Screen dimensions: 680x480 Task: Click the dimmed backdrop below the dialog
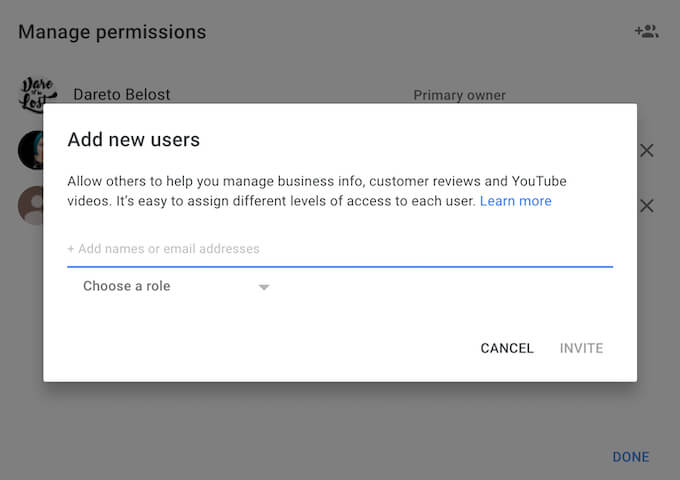(x=300, y=430)
